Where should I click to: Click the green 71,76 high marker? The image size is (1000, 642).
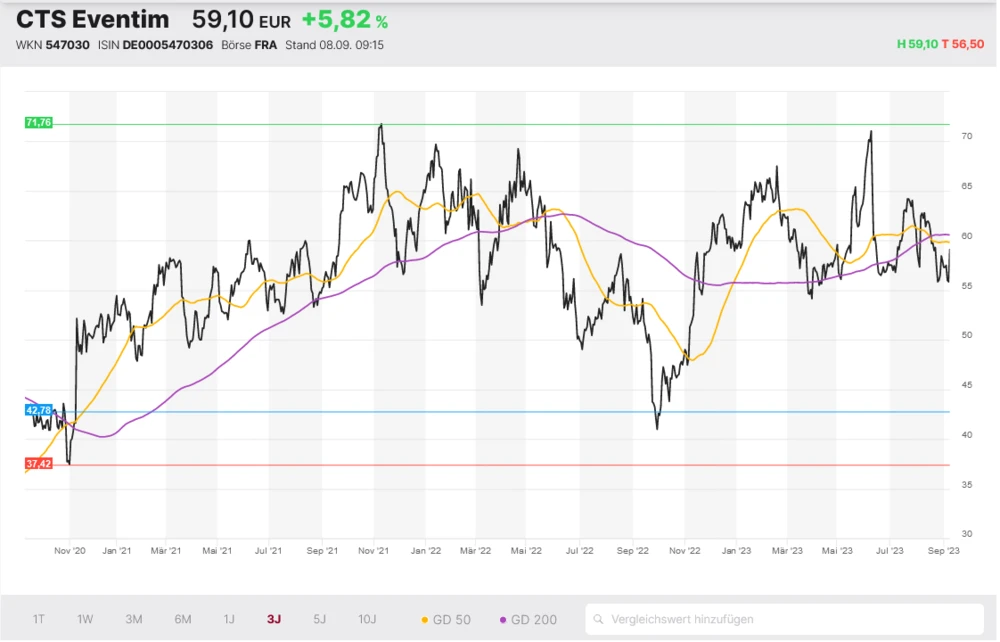point(38,122)
